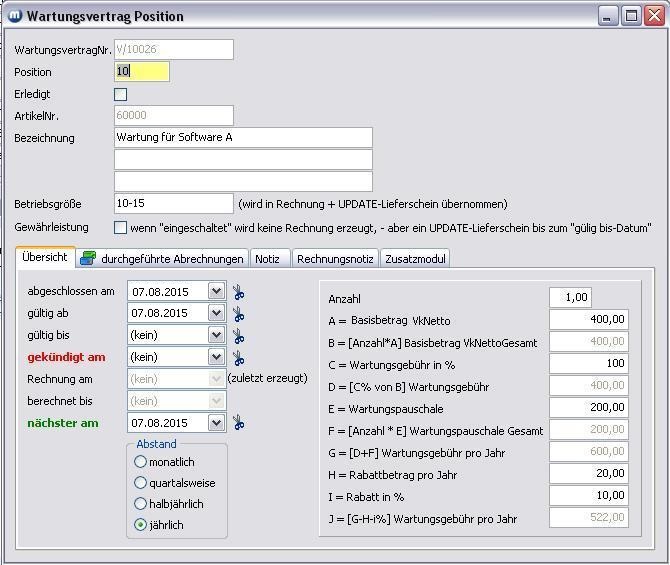The height and width of the screenshot is (565, 670).
Task: Open the abgeschlossen am date dropdown
Action: 216,291
